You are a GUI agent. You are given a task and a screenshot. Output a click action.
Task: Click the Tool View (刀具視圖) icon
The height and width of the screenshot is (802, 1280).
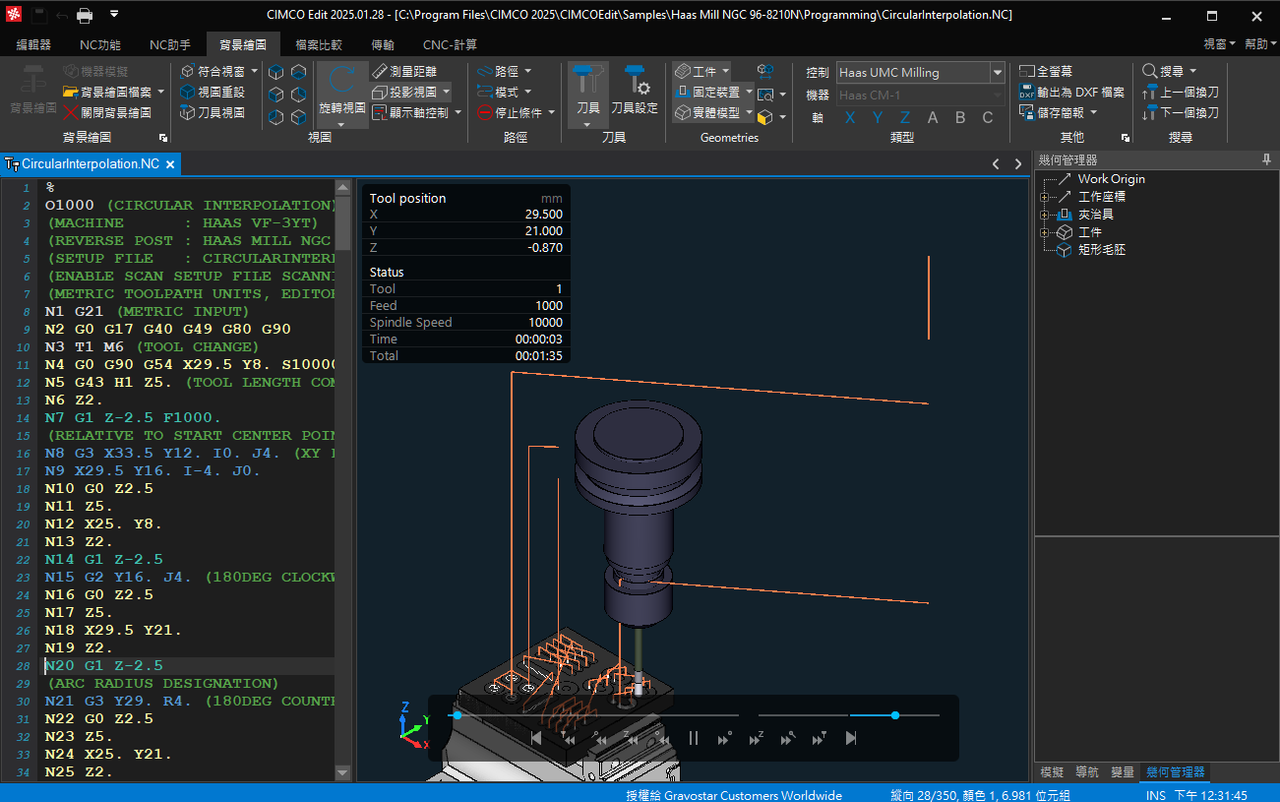coord(213,113)
